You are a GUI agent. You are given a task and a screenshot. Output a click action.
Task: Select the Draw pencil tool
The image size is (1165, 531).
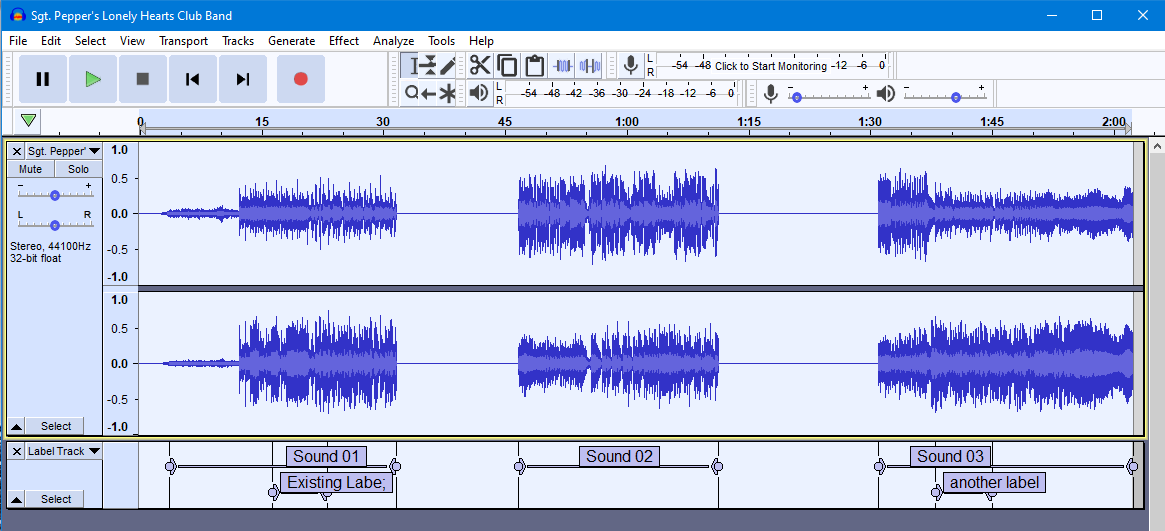point(448,66)
